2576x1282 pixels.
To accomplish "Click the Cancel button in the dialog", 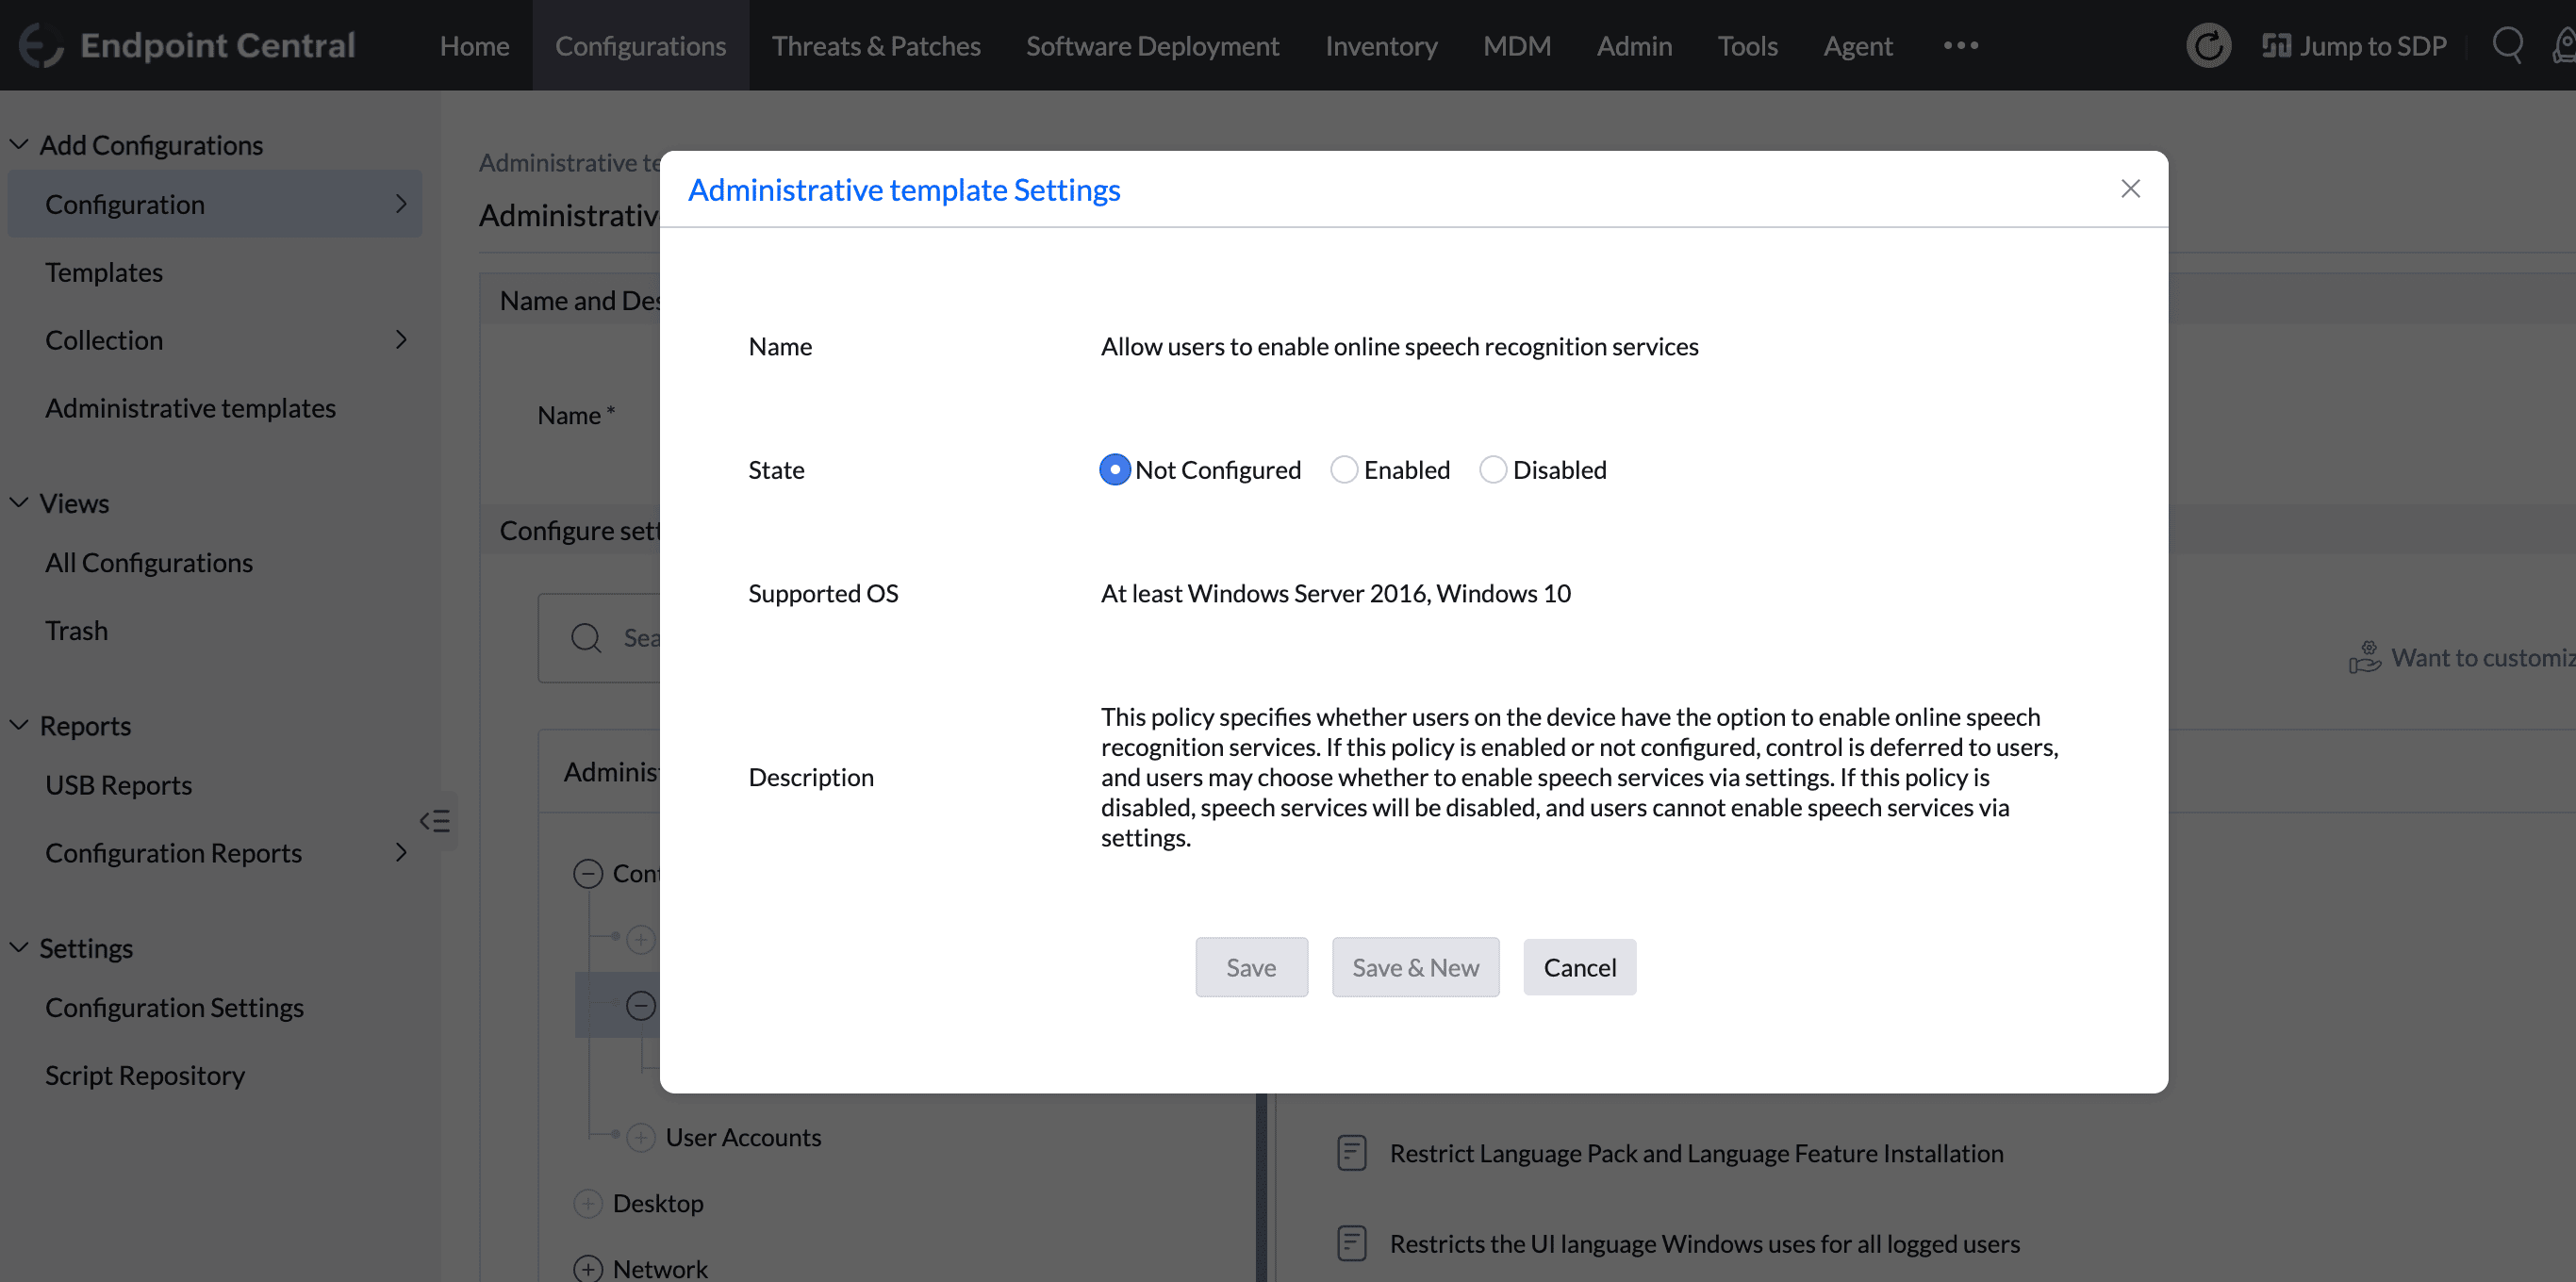I will click(x=1580, y=967).
